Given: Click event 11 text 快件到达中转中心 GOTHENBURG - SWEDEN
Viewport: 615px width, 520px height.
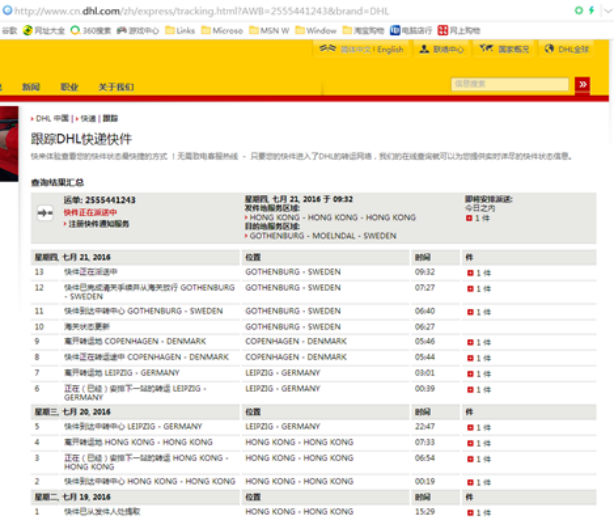Looking at the screenshot, I should pyautogui.click(x=144, y=311).
